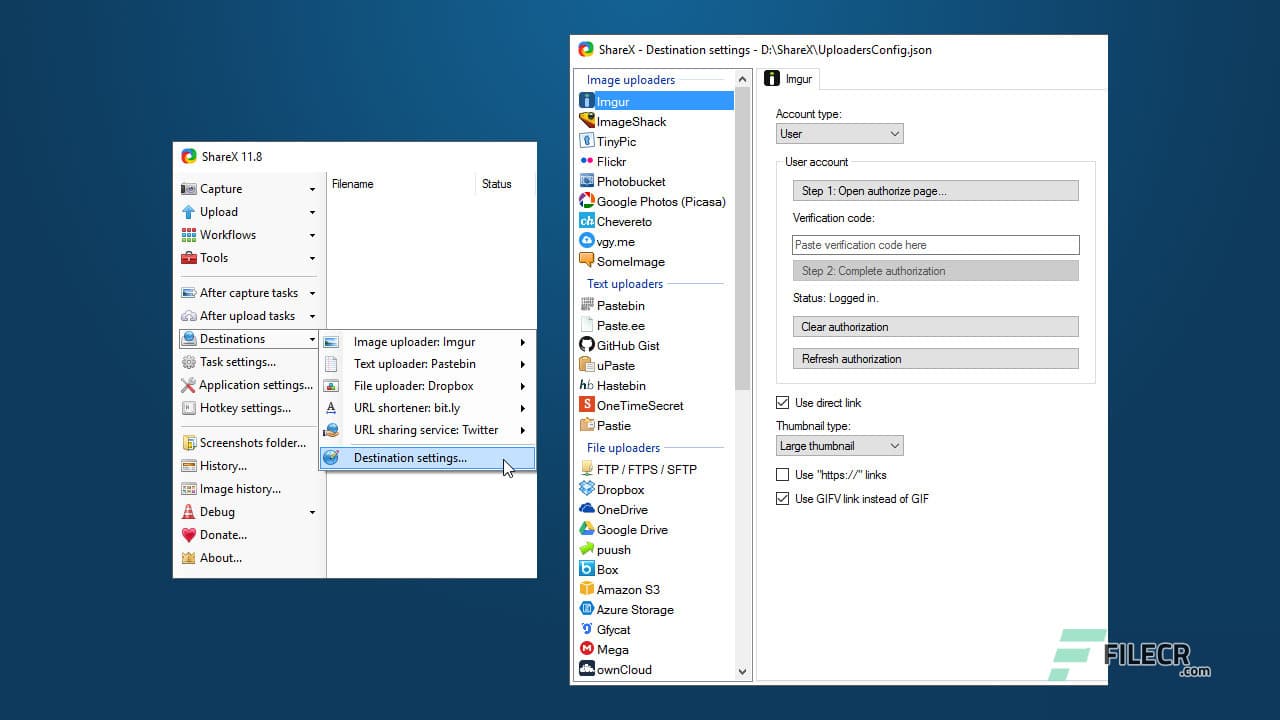Switch to the Imgur tab

(789, 78)
